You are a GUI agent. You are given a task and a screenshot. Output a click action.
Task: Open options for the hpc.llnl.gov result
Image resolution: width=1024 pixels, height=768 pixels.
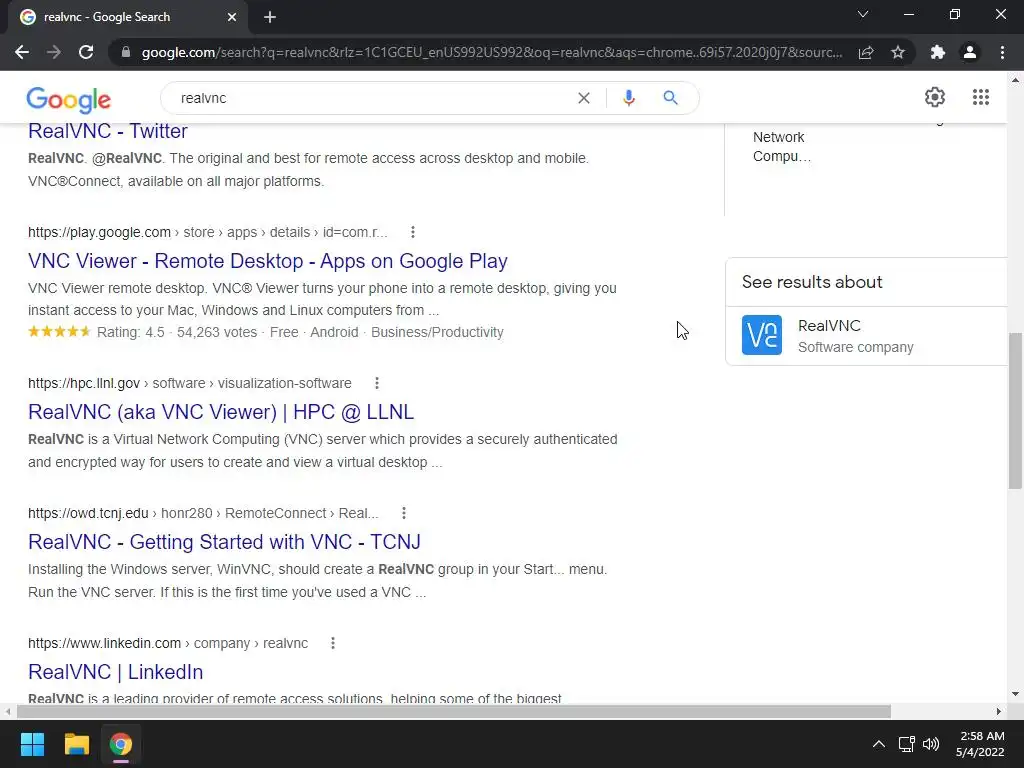377,383
